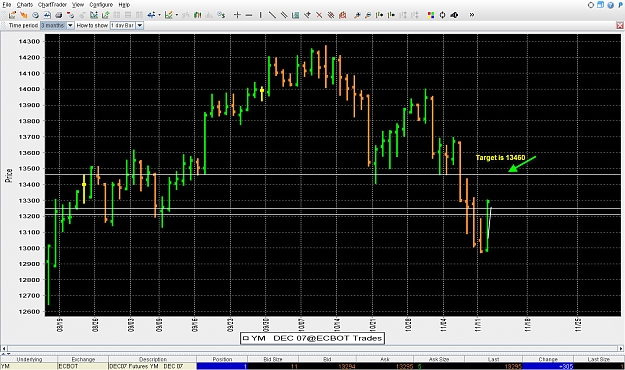Click the ECBOT exchange cell
This screenshot has height=370, width=625.
coord(83,366)
